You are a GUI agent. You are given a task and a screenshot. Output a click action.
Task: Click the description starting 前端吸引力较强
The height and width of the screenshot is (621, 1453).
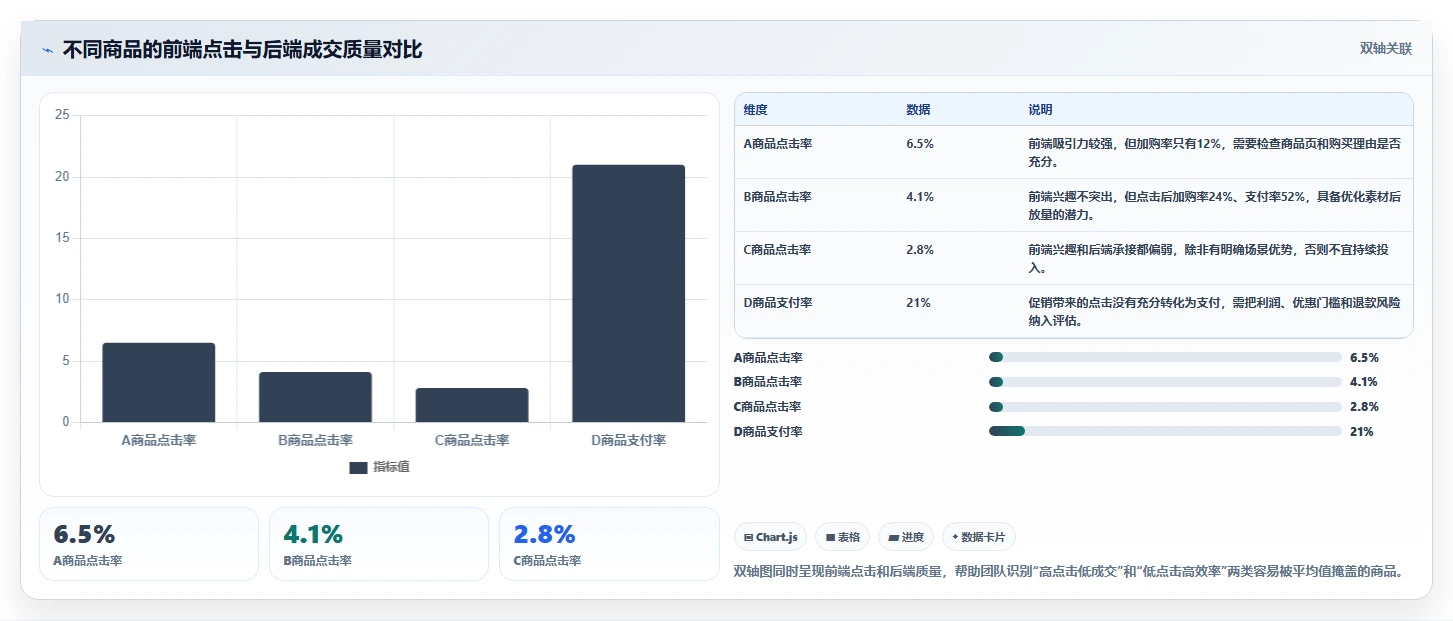[1214, 152]
